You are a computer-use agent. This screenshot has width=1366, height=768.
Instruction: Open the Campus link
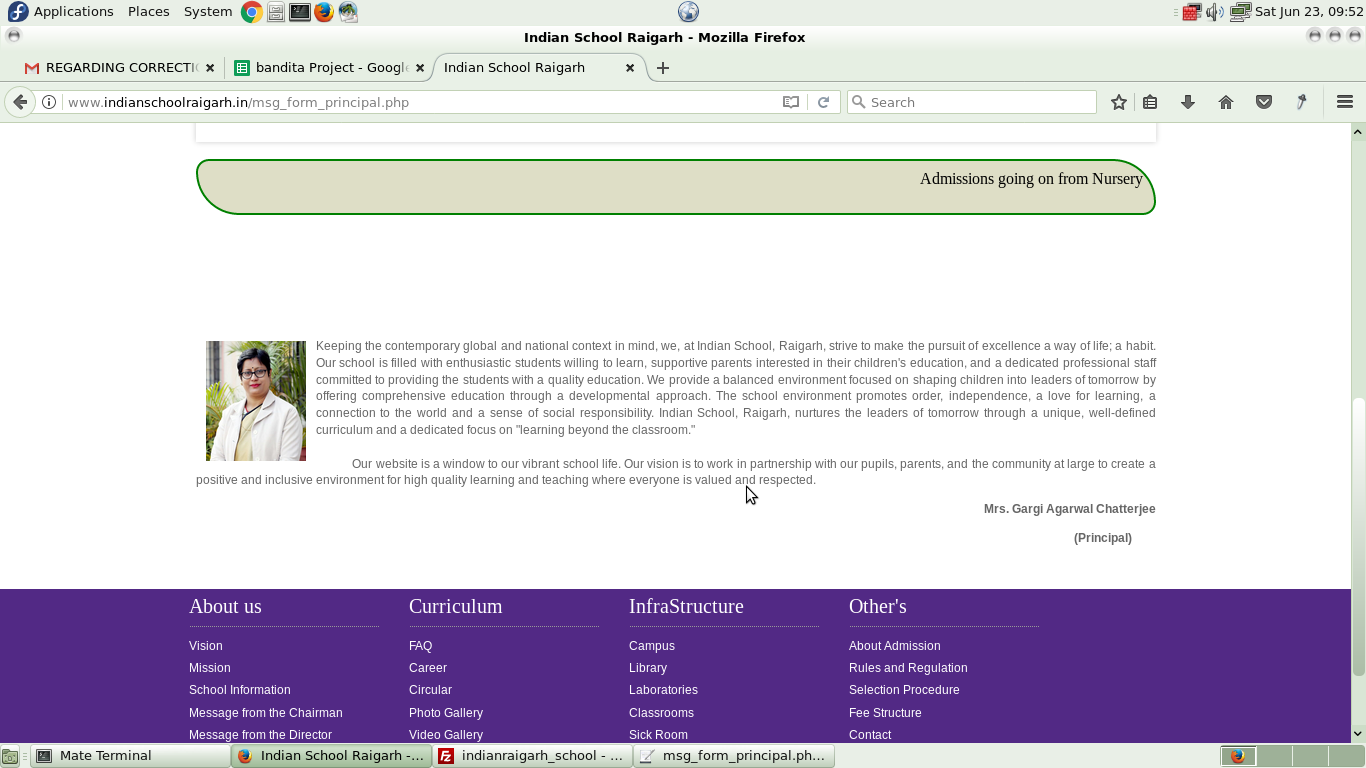652,646
